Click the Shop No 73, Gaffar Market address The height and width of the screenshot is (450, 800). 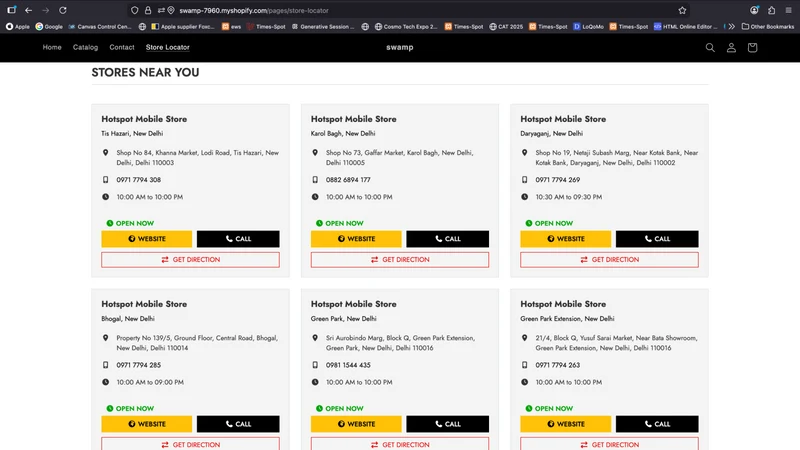399,158
